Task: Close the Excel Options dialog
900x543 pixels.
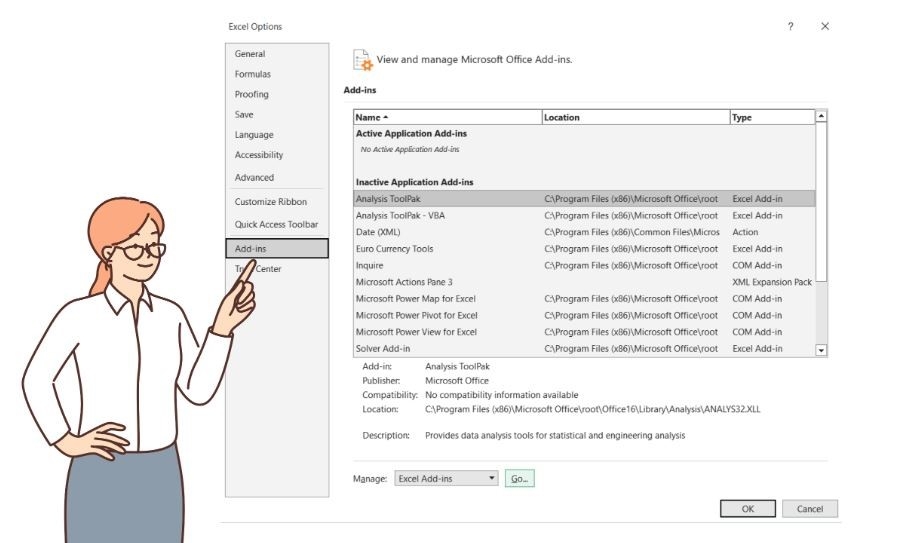Action: point(825,26)
